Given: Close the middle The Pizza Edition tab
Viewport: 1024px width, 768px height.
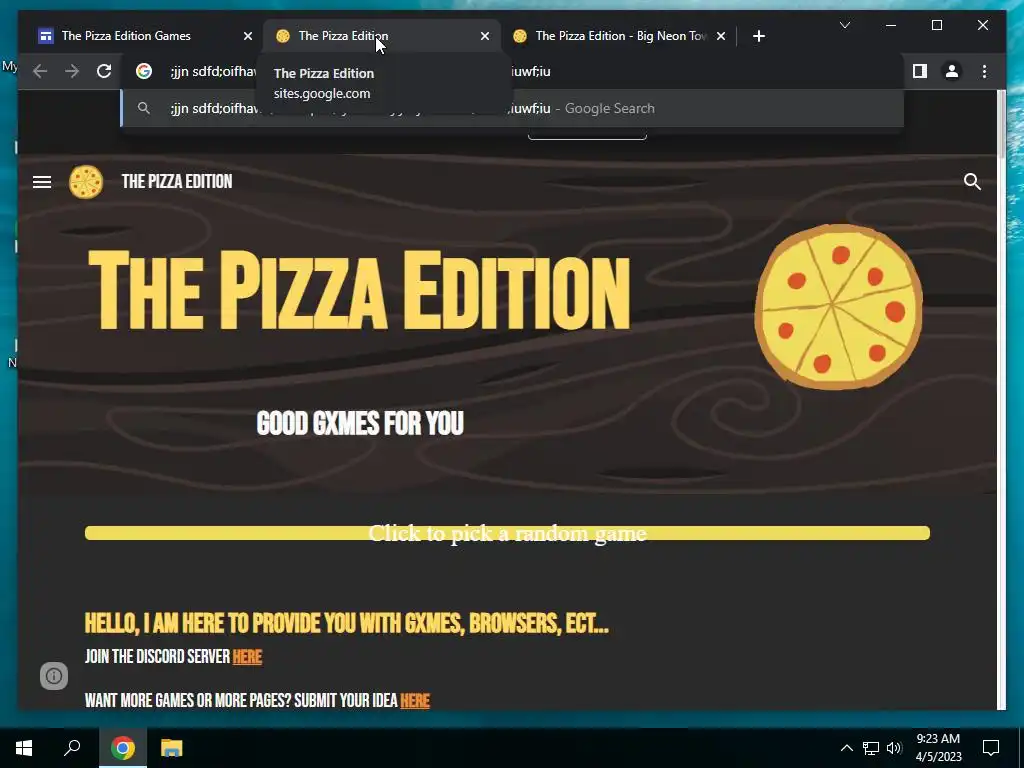Looking at the screenshot, I should pos(485,36).
